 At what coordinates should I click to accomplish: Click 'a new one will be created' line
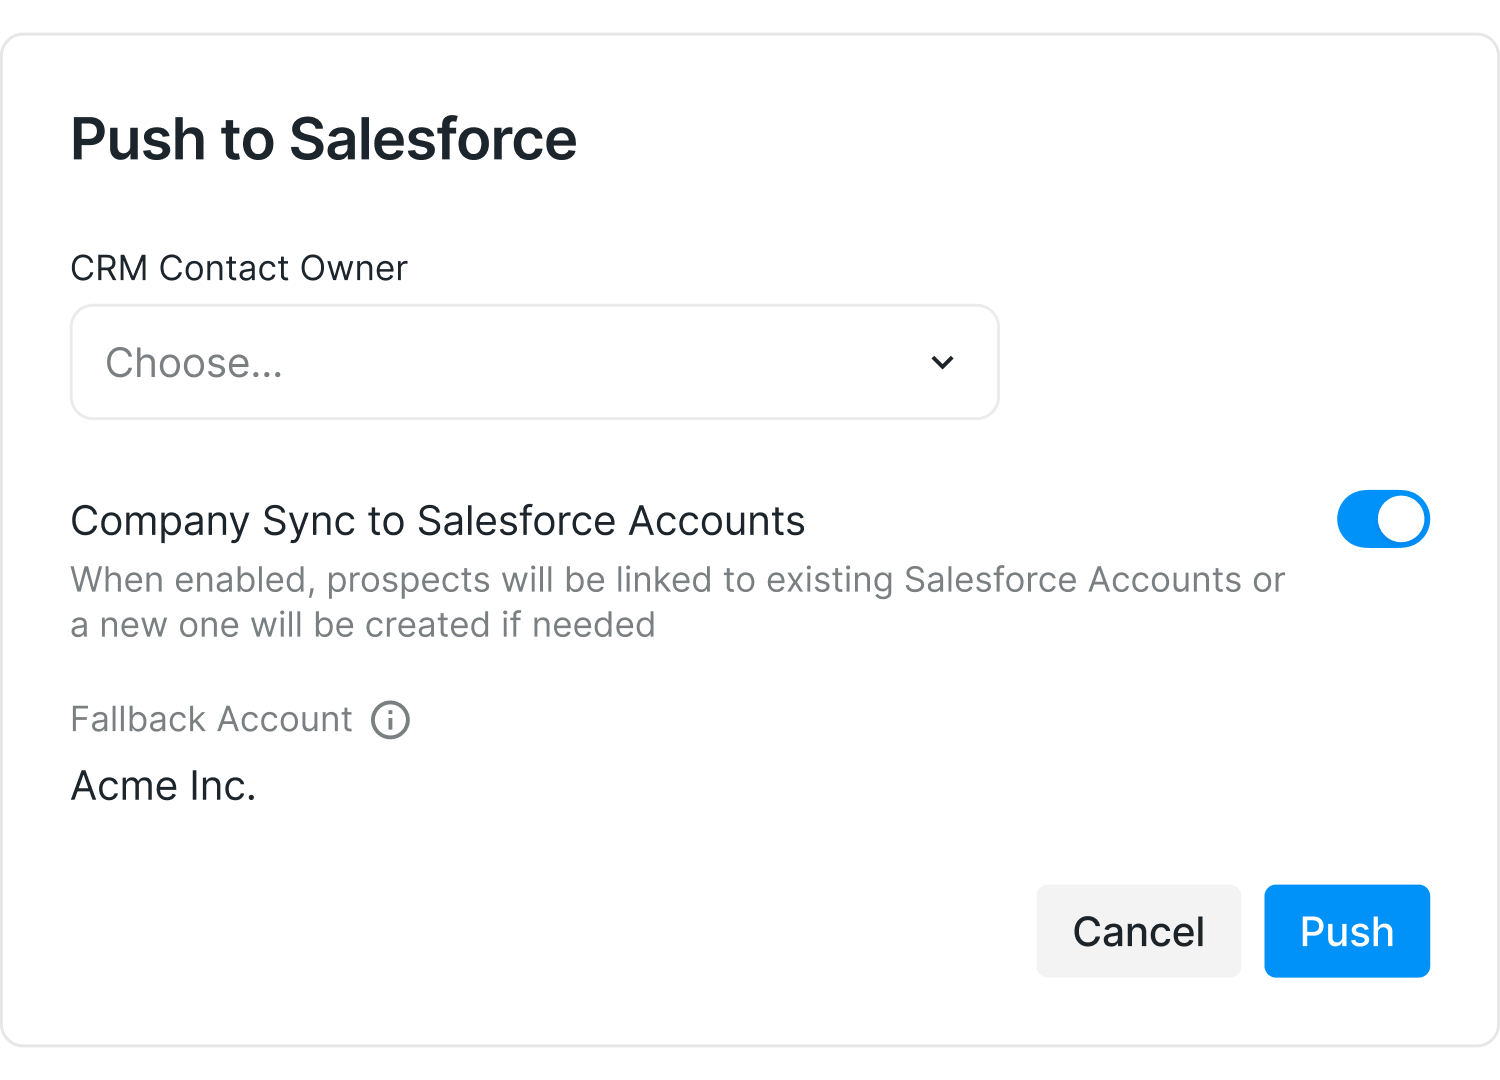pyautogui.click(x=362, y=625)
